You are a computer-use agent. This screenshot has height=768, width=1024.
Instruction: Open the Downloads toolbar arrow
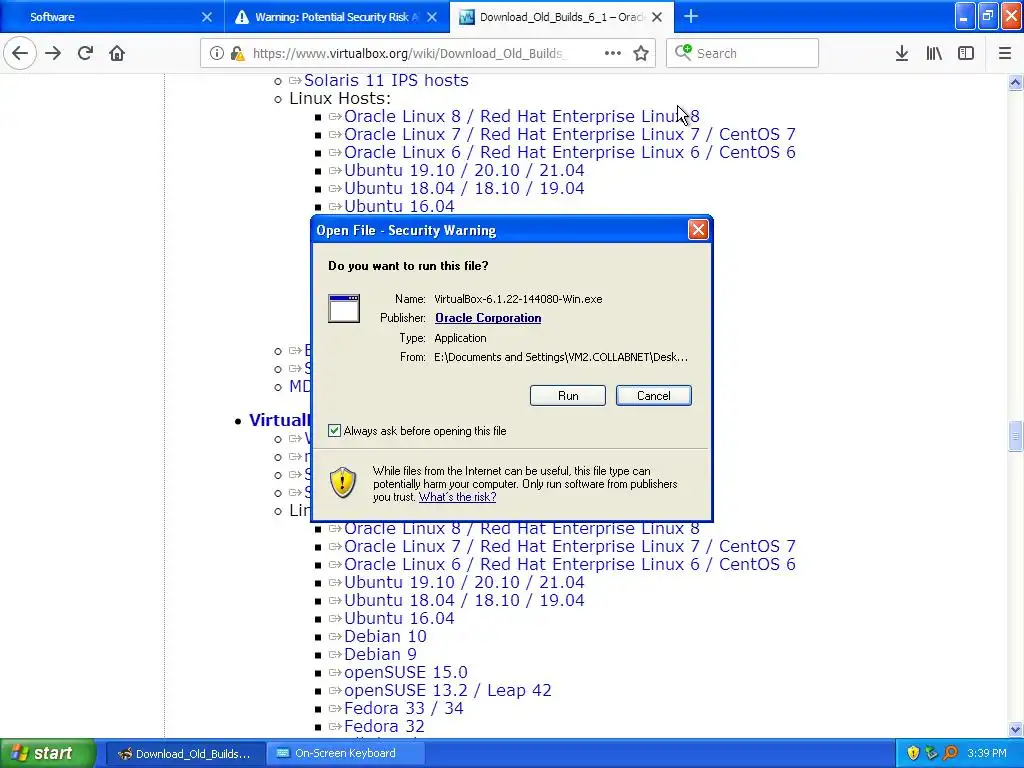902,53
